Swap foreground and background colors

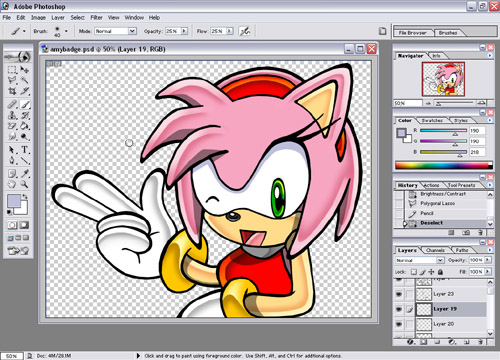pyautogui.click(x=24, y=197)
